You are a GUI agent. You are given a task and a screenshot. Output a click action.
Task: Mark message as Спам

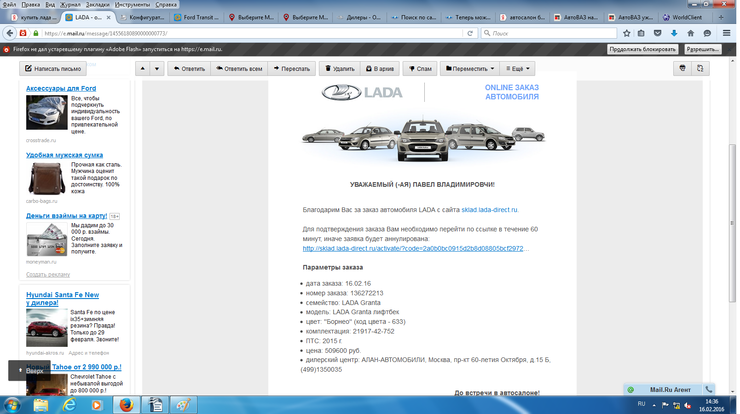click(x=420, y=68)
